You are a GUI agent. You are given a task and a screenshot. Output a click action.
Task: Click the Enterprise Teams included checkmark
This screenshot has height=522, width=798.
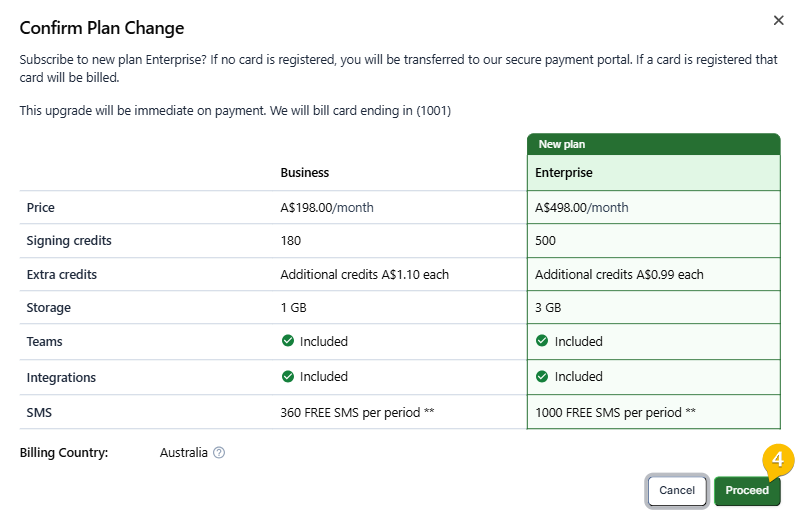pos(542,341)
